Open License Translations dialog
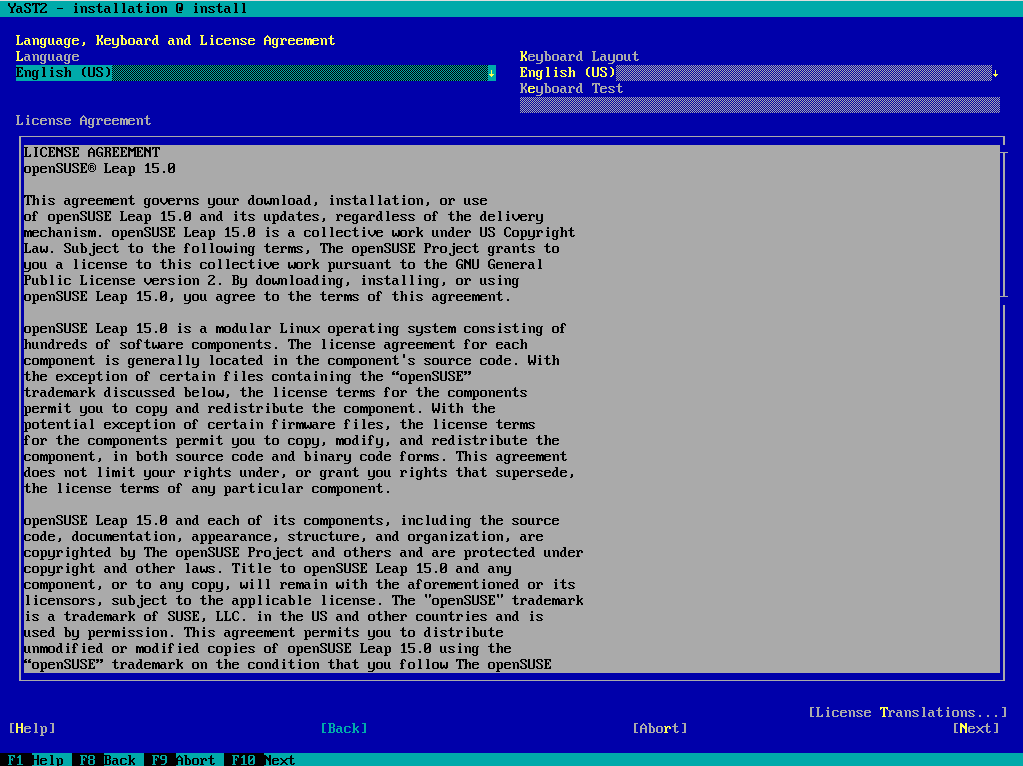Image resolution: width=1023 pixels, height=766 pixels. coord(907,712)
